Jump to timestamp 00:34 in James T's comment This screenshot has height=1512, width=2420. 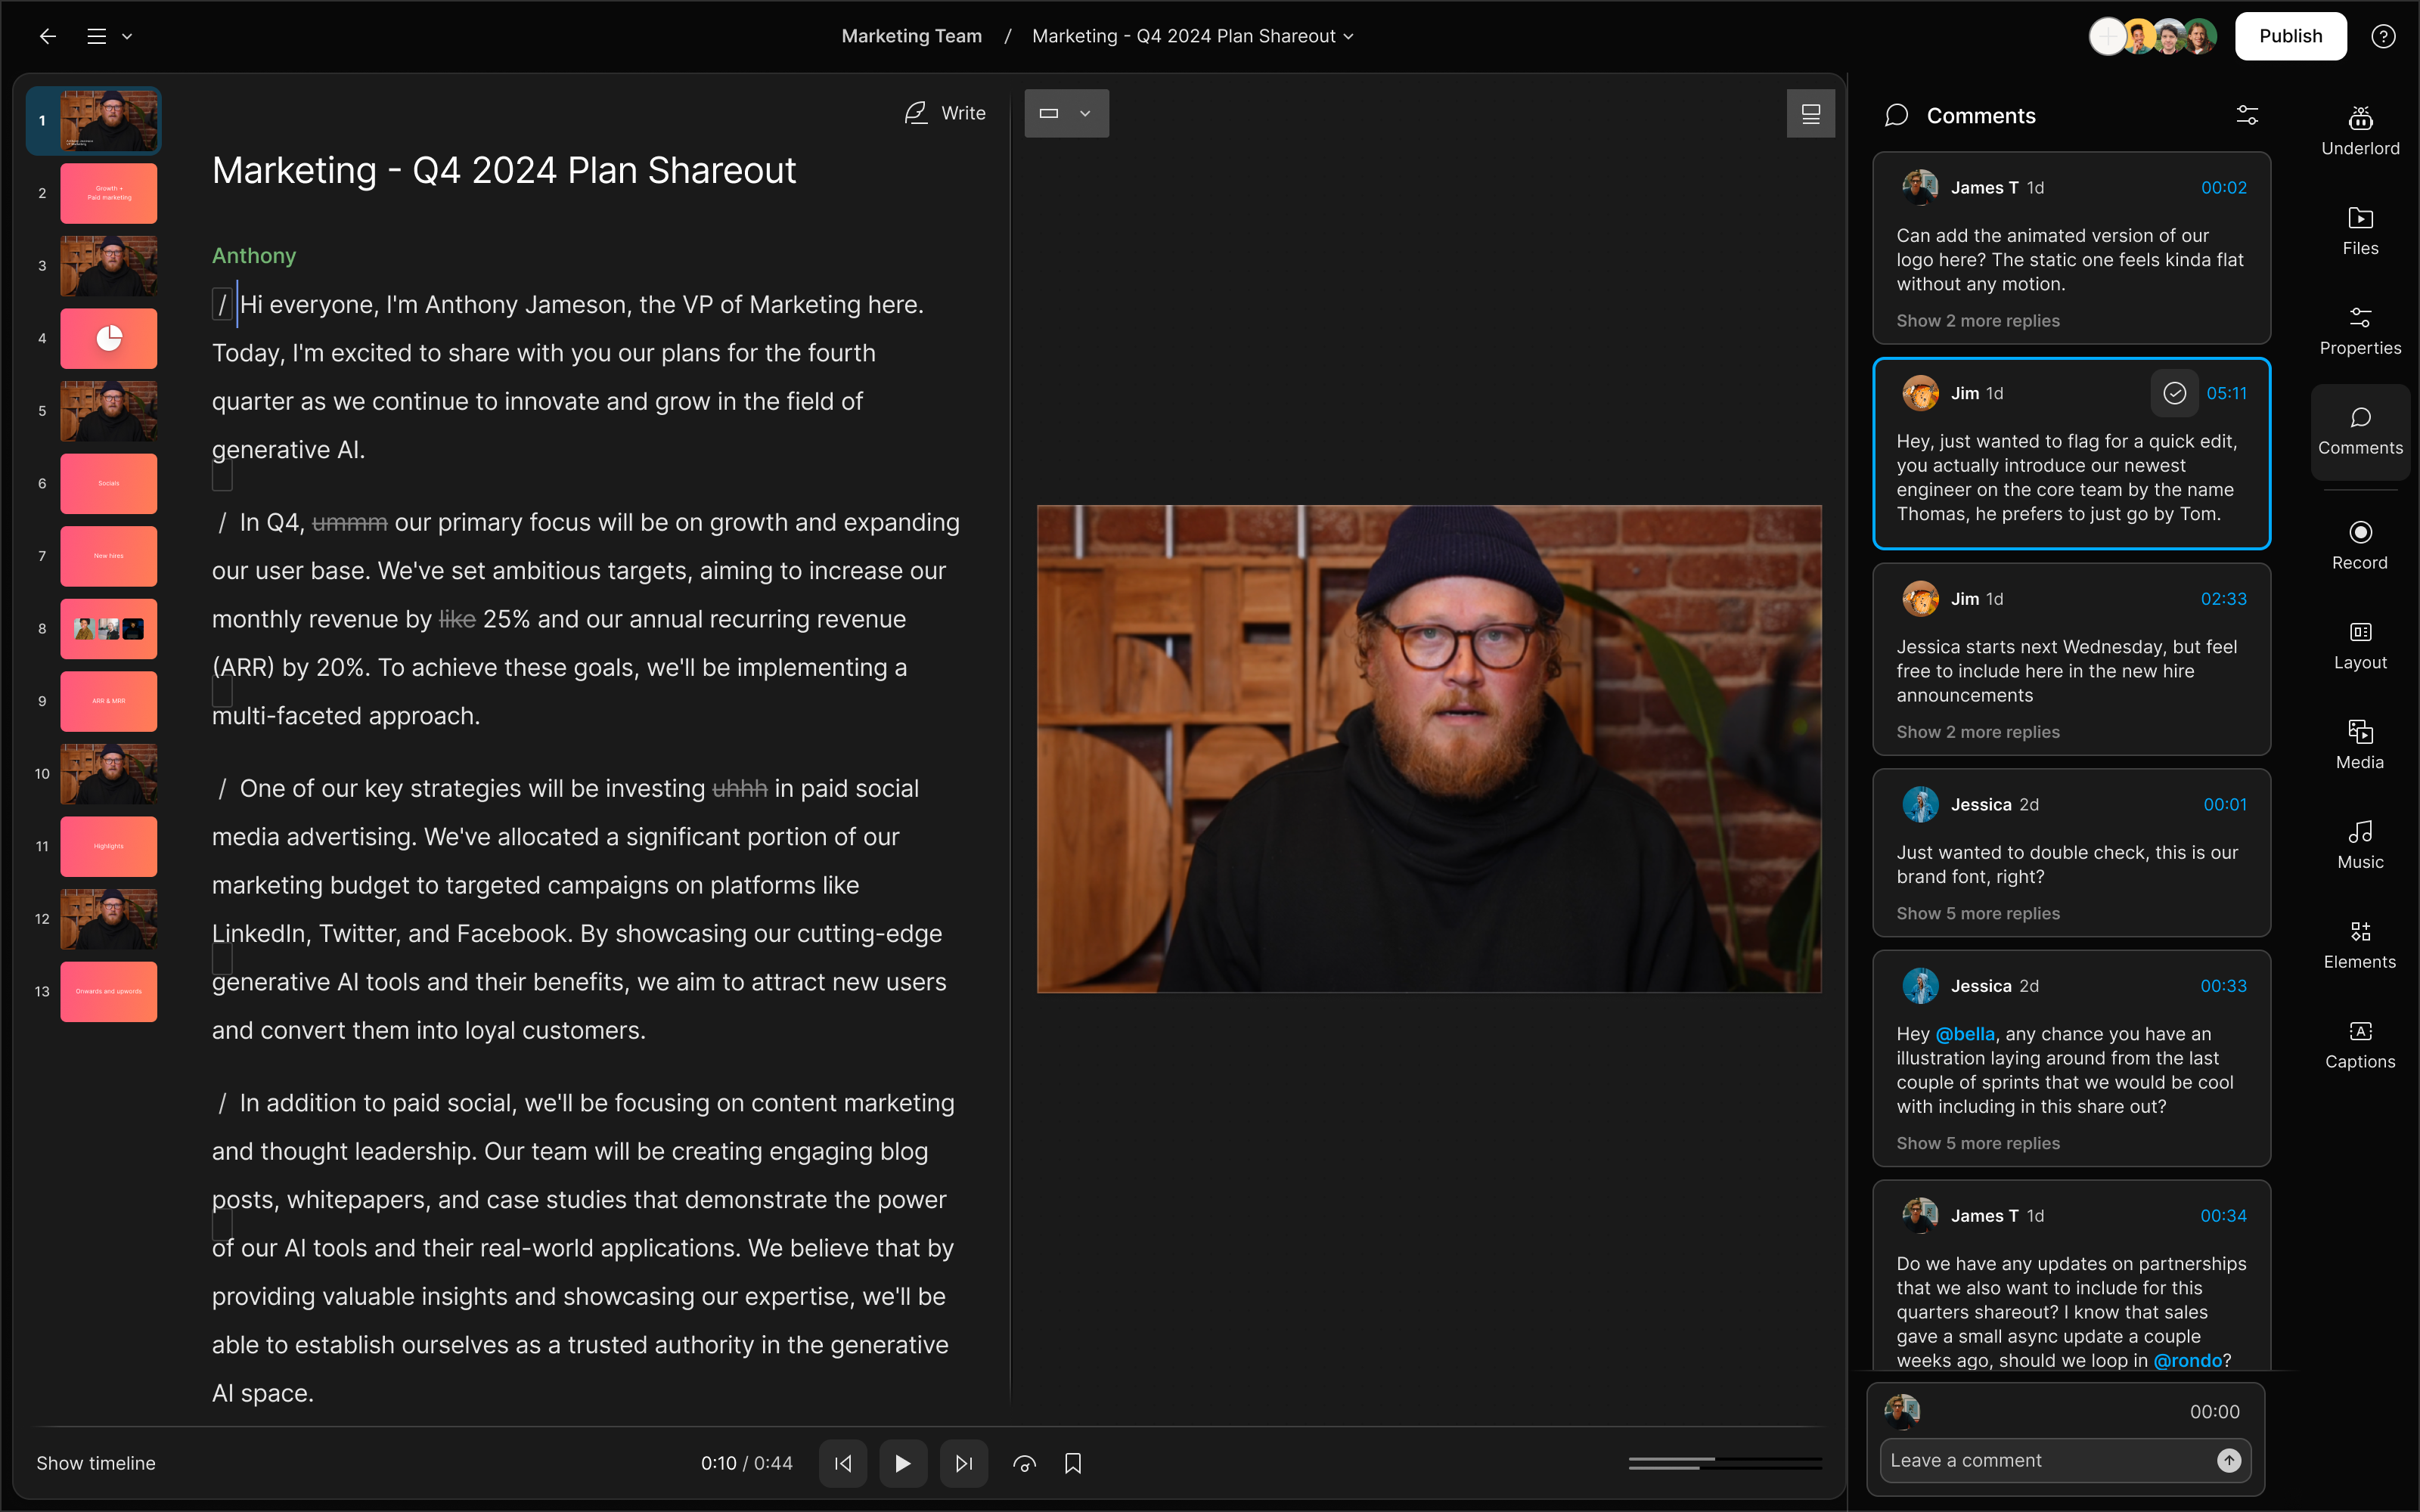click(2223, 1215)
